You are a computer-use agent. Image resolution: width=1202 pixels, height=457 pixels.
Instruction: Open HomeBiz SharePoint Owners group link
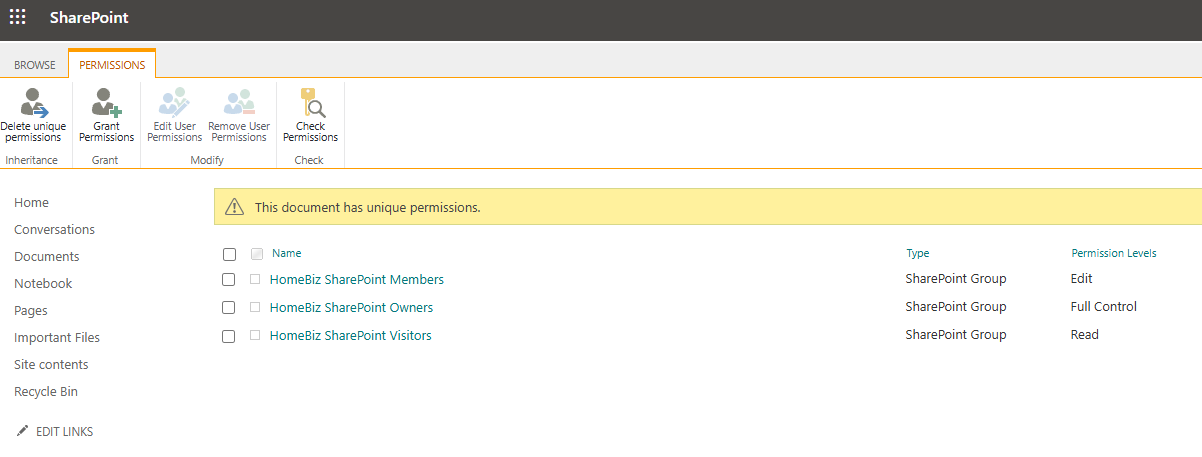(352, 308)
